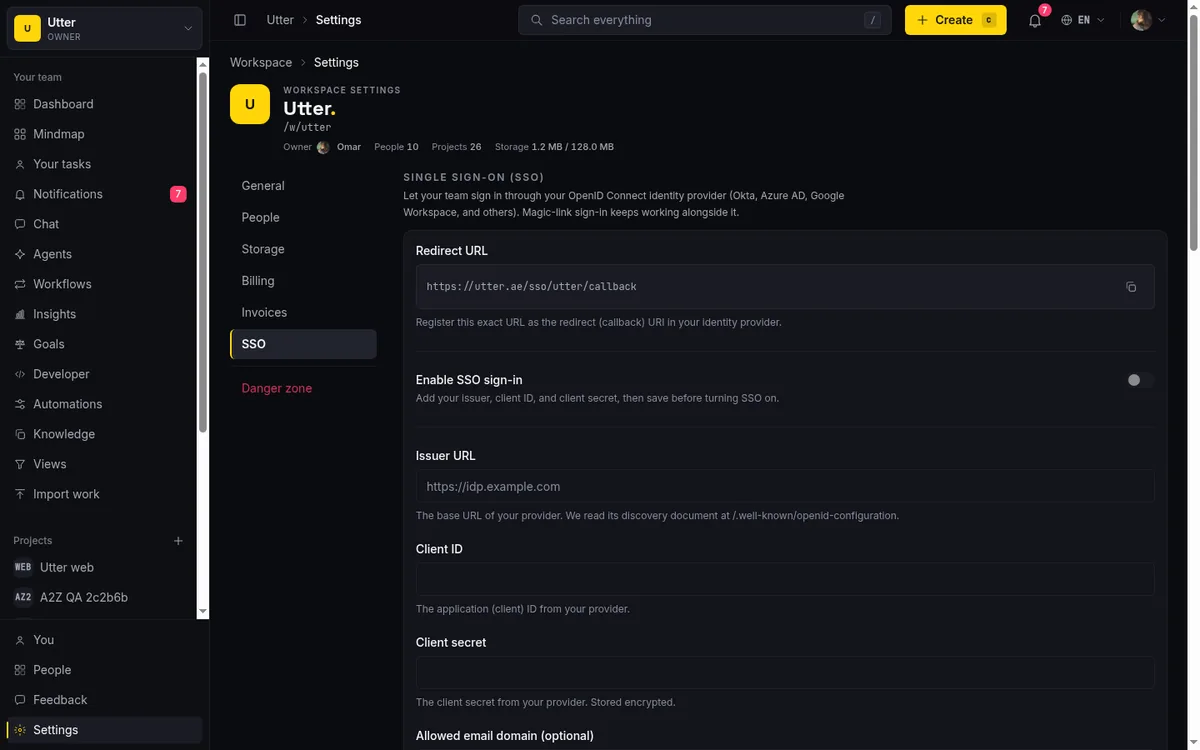Open the user avatar menu
This screenshot has height=750, width=1200.
click(x=1148, y=20)
